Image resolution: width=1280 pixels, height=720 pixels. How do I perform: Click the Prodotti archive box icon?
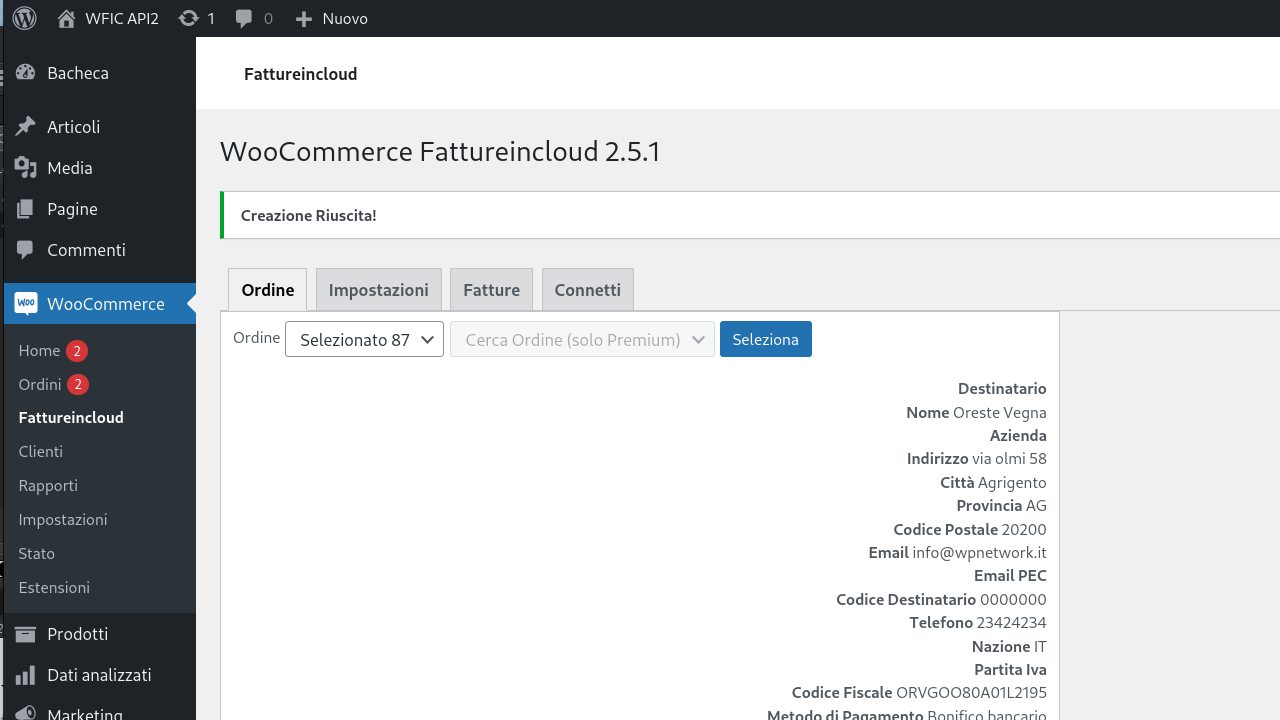(x=26, y=634)
